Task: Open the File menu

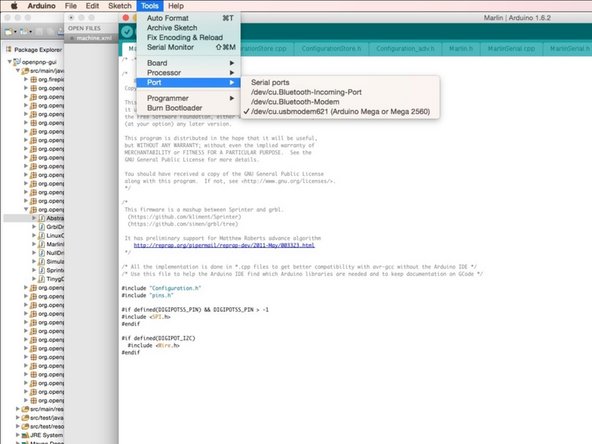Action: [71, 6]
